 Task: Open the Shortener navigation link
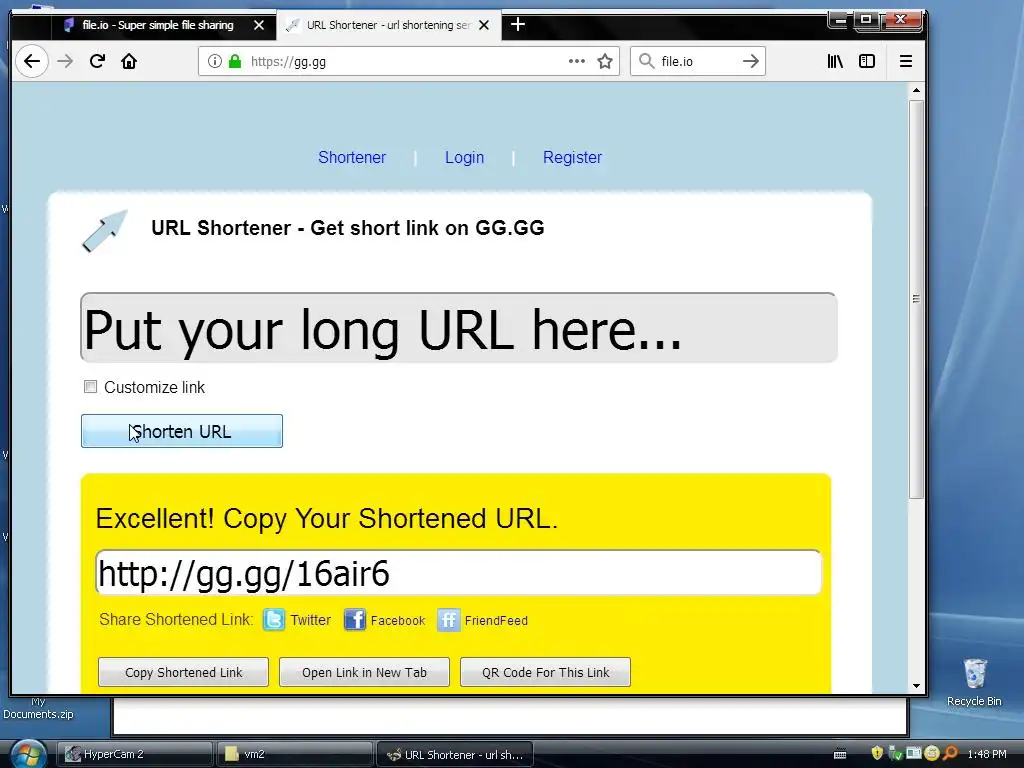point(352,157)
